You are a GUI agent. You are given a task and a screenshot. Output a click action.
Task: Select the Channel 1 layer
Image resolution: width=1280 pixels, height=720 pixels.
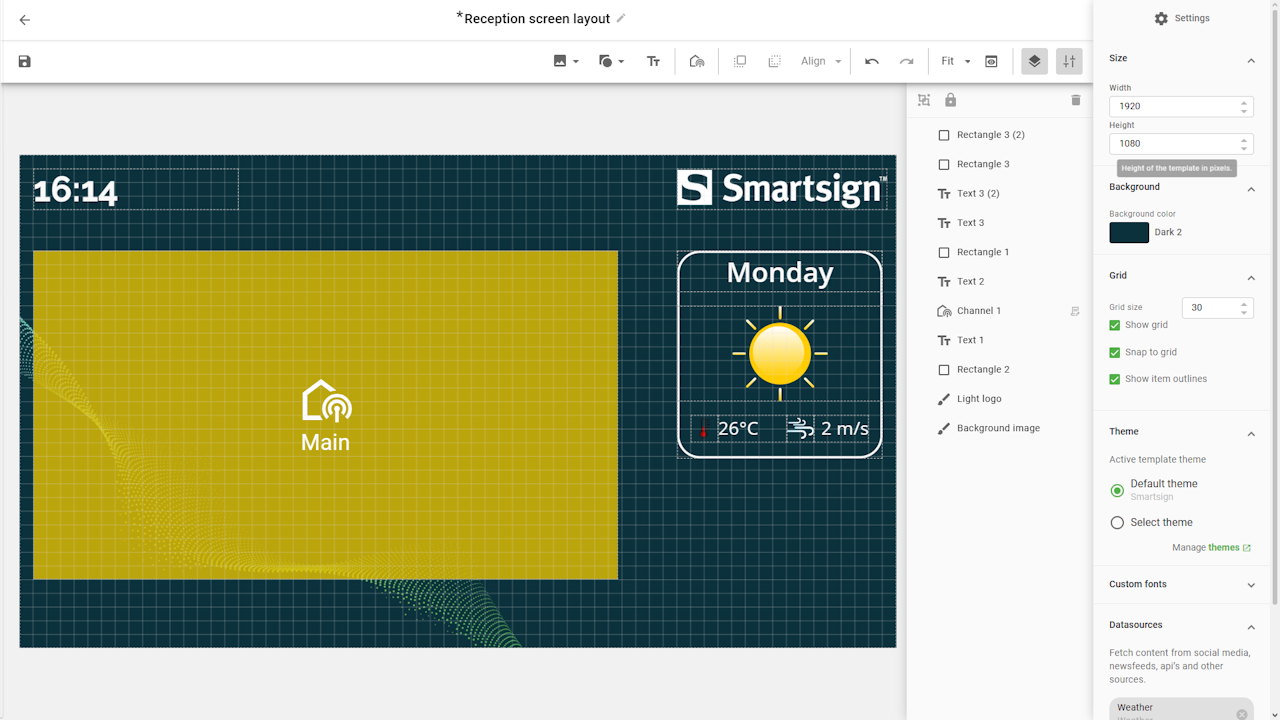click(978, 311)
